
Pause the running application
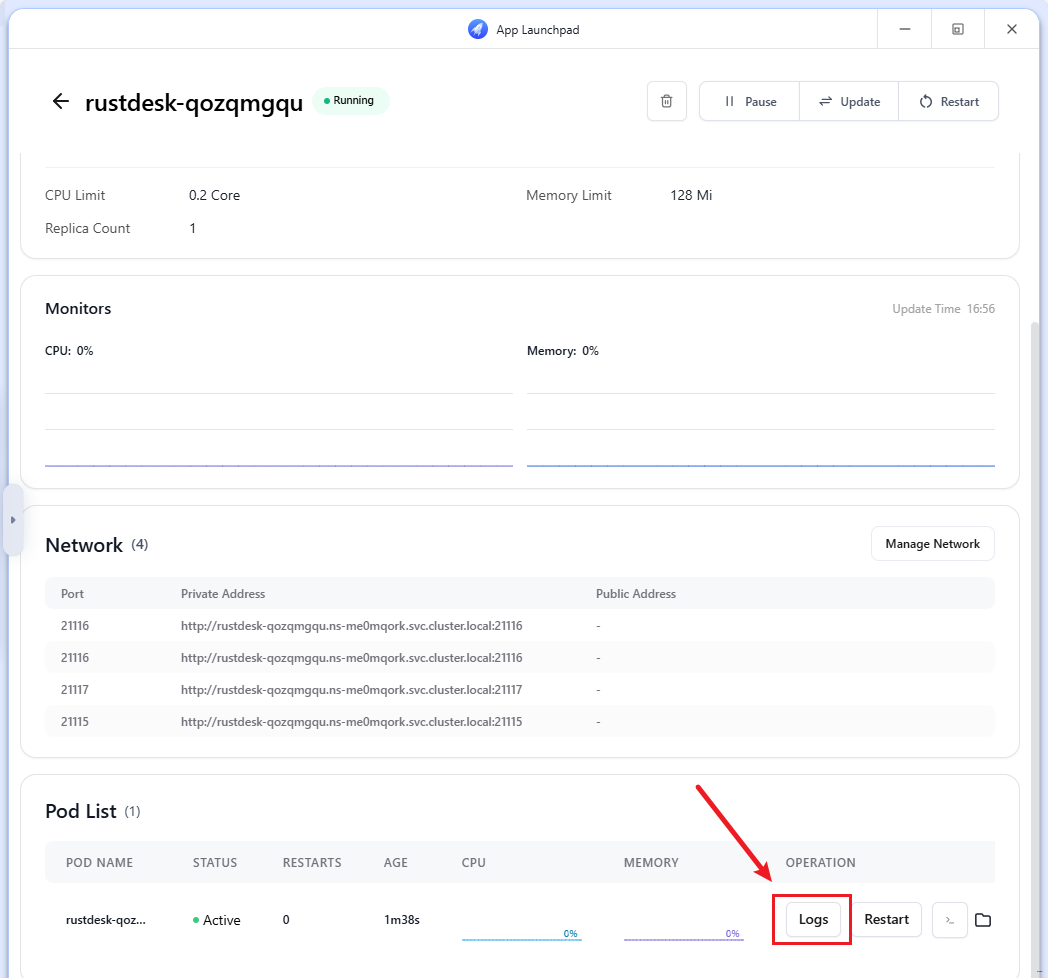(750, 101)
